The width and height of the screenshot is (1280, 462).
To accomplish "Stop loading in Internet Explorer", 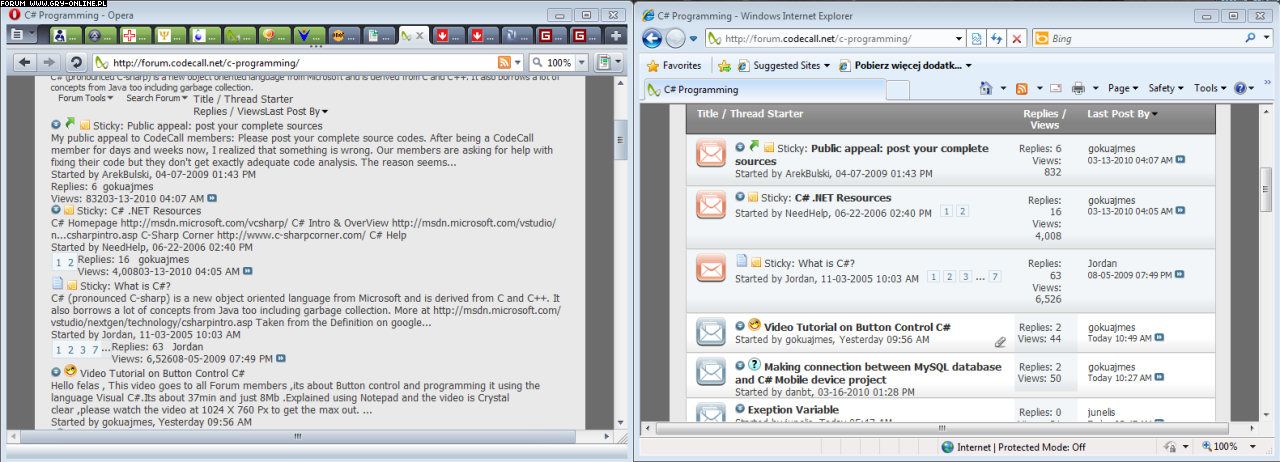I will coord(1017,38).
